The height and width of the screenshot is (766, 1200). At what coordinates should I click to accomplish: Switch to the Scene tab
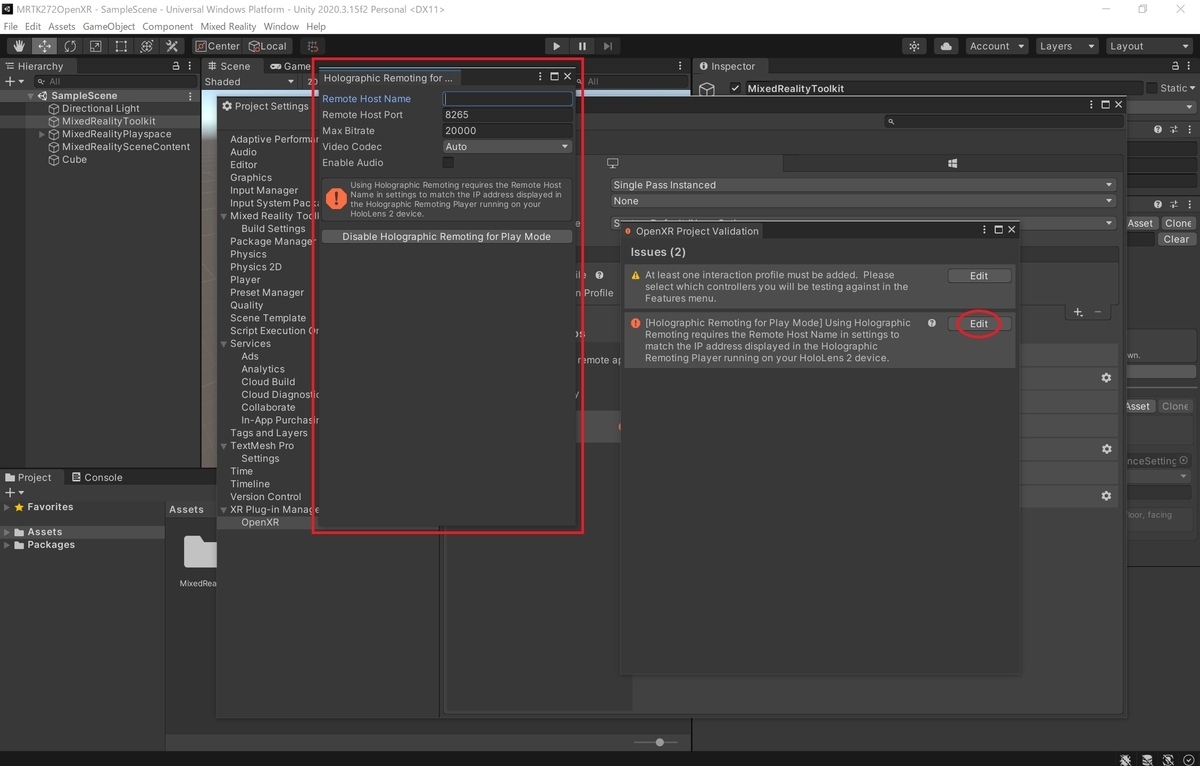229,66
